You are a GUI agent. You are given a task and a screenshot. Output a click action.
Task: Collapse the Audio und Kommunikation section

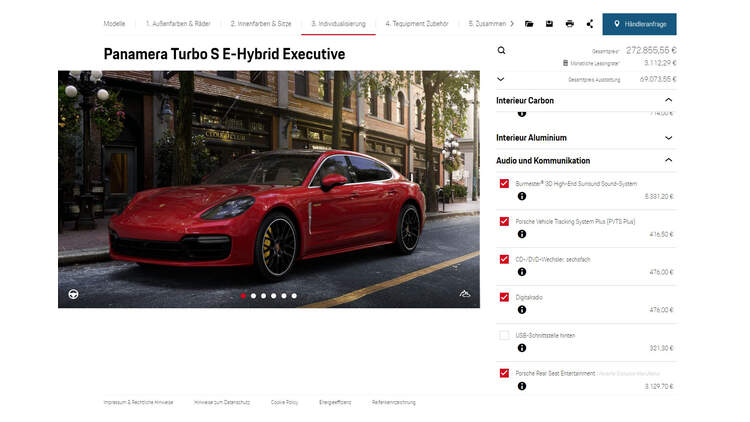point(668,160)
